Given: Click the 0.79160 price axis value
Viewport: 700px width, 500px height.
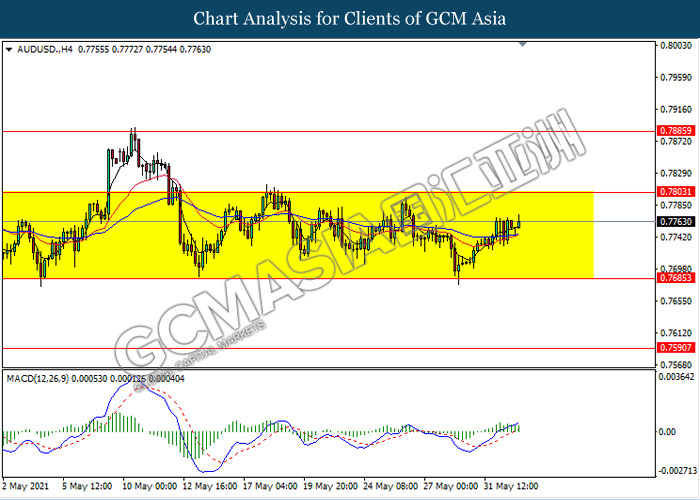Looking at the screenshot, I should [x=676, y=109].
